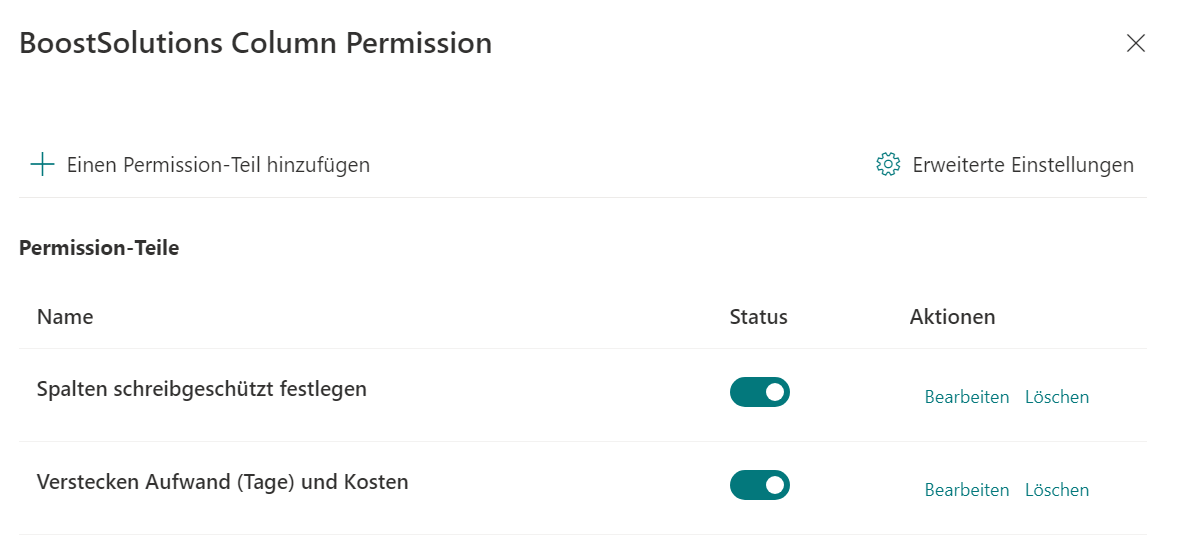This screenshot has width=1180, height=539.
Task: Click the 'Name' column header
Action: [x=65, y=317]
